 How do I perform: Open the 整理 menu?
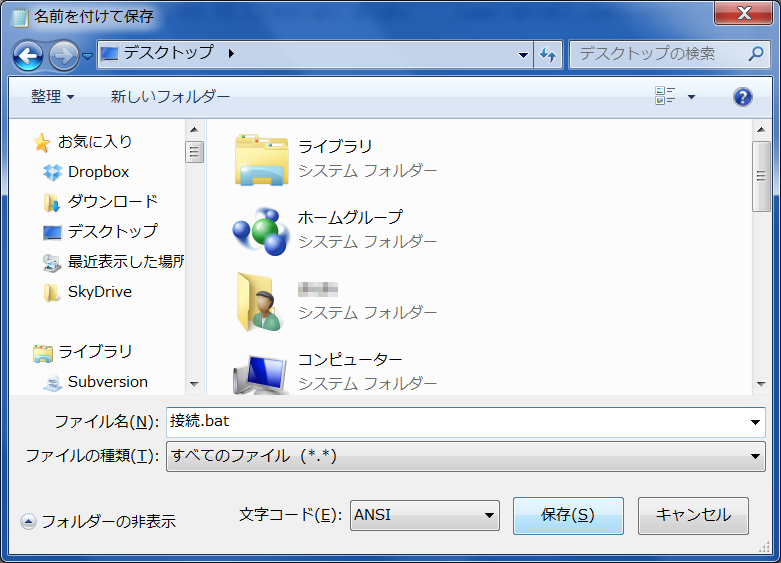click(52, 97)
